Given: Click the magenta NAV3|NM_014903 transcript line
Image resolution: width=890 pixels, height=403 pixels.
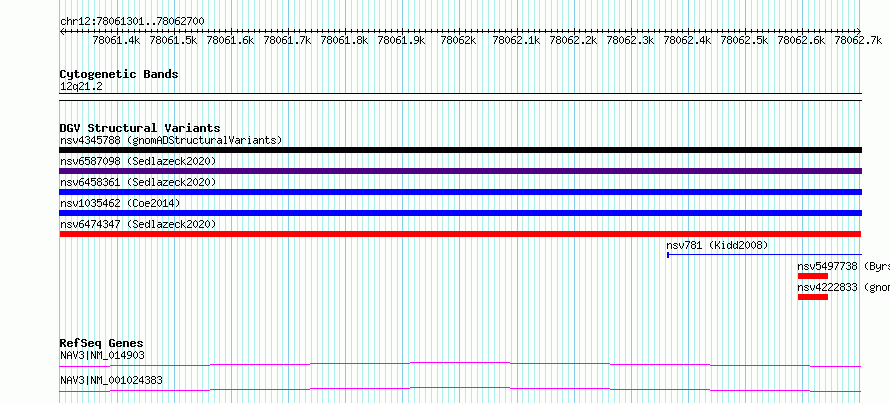Looking at the screenshot, I should [x=460, y=364].
